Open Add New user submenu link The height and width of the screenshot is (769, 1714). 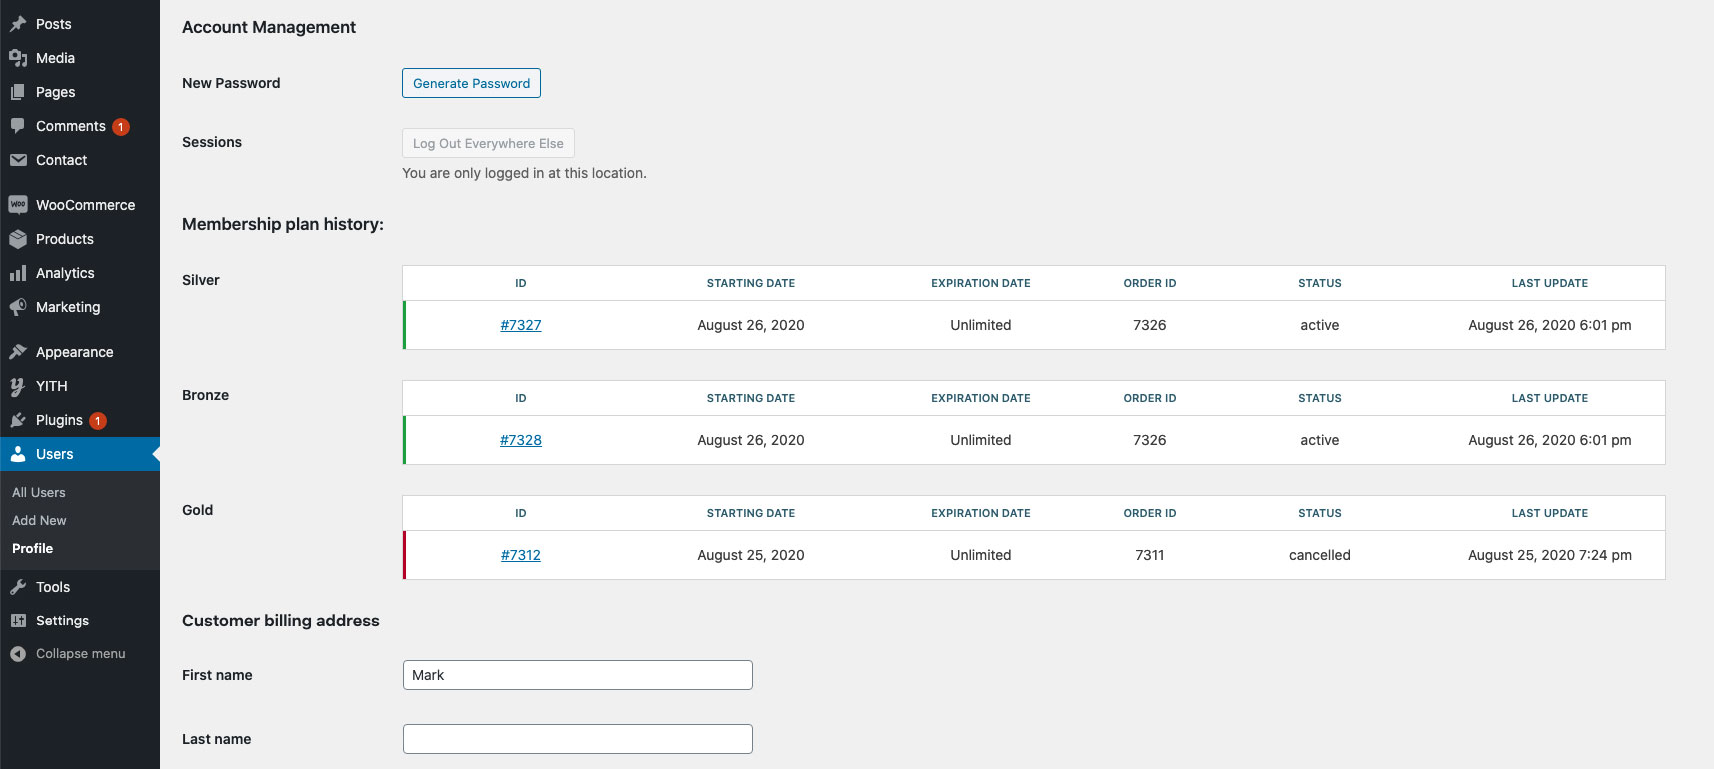point(39,520)
